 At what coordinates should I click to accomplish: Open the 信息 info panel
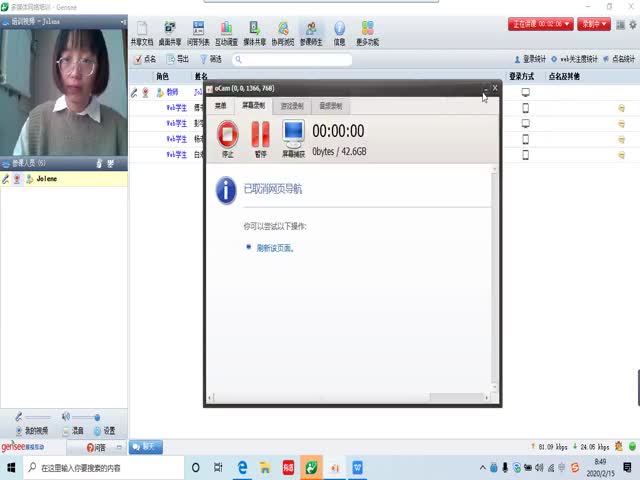(x=339, y=33)
